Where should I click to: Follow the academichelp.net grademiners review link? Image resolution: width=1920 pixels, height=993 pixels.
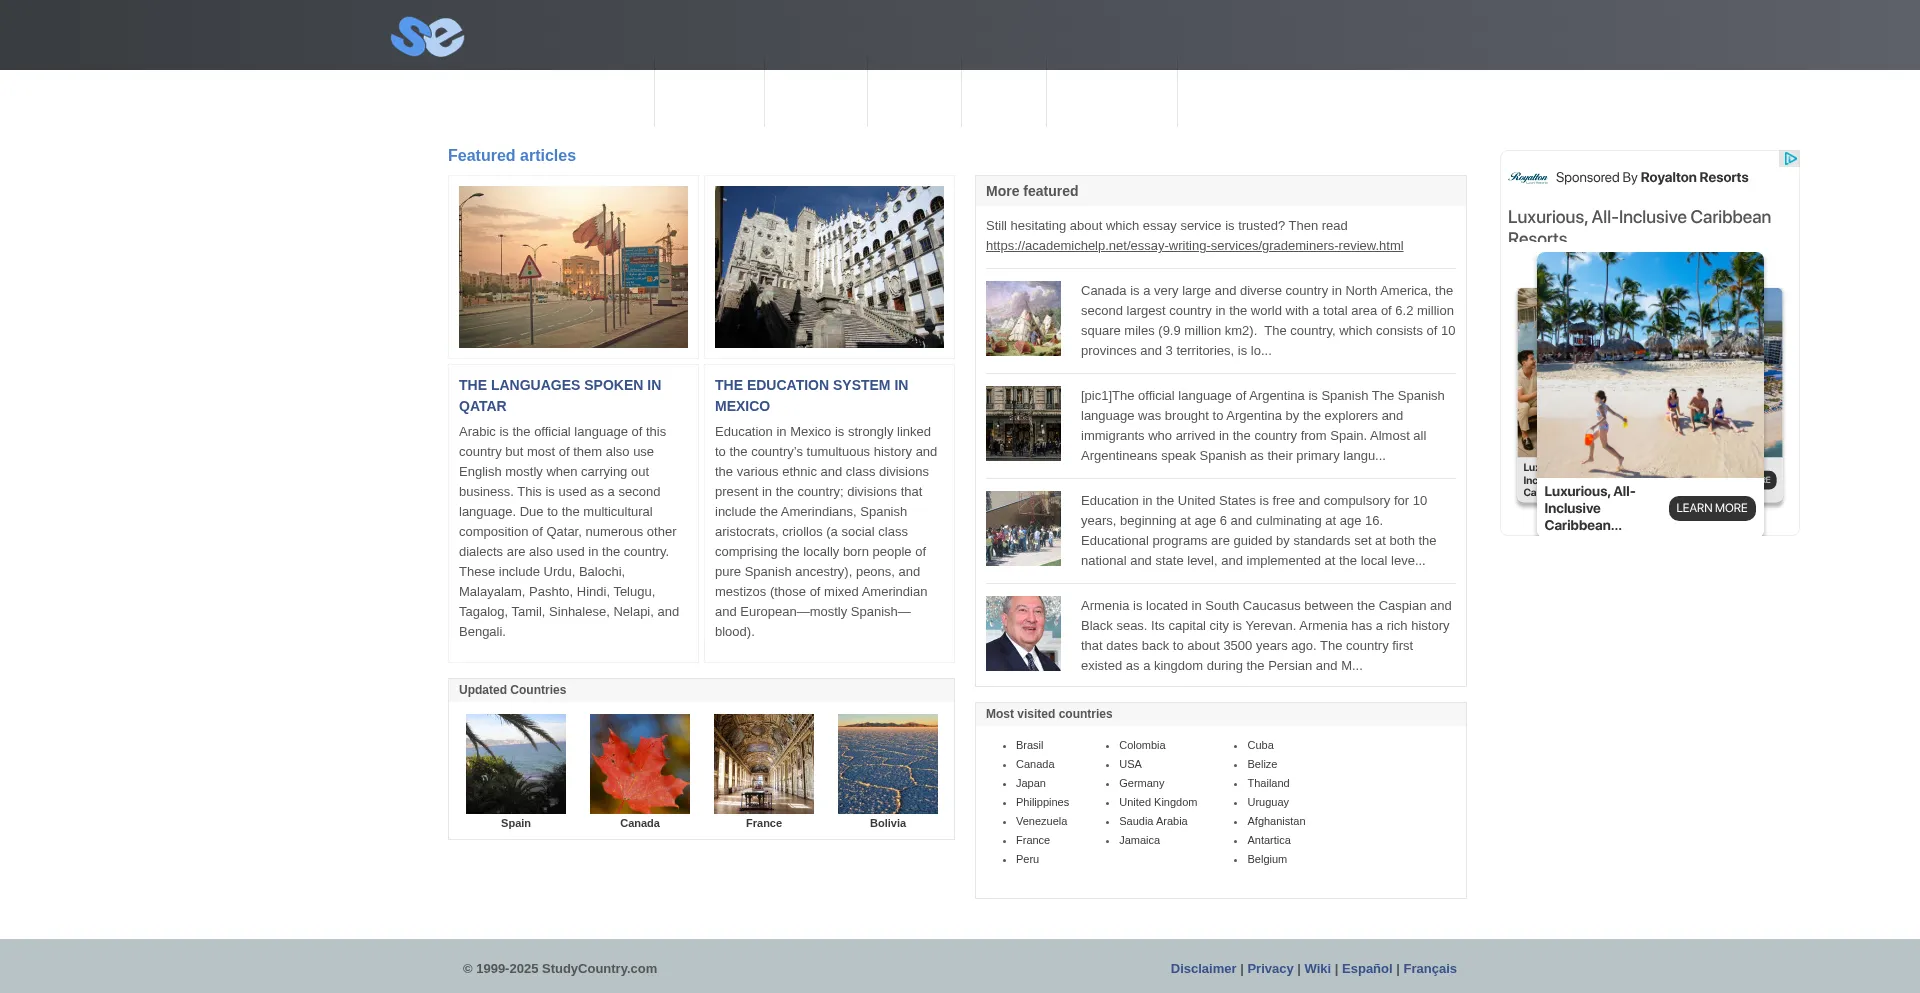tap(1194, 246)
